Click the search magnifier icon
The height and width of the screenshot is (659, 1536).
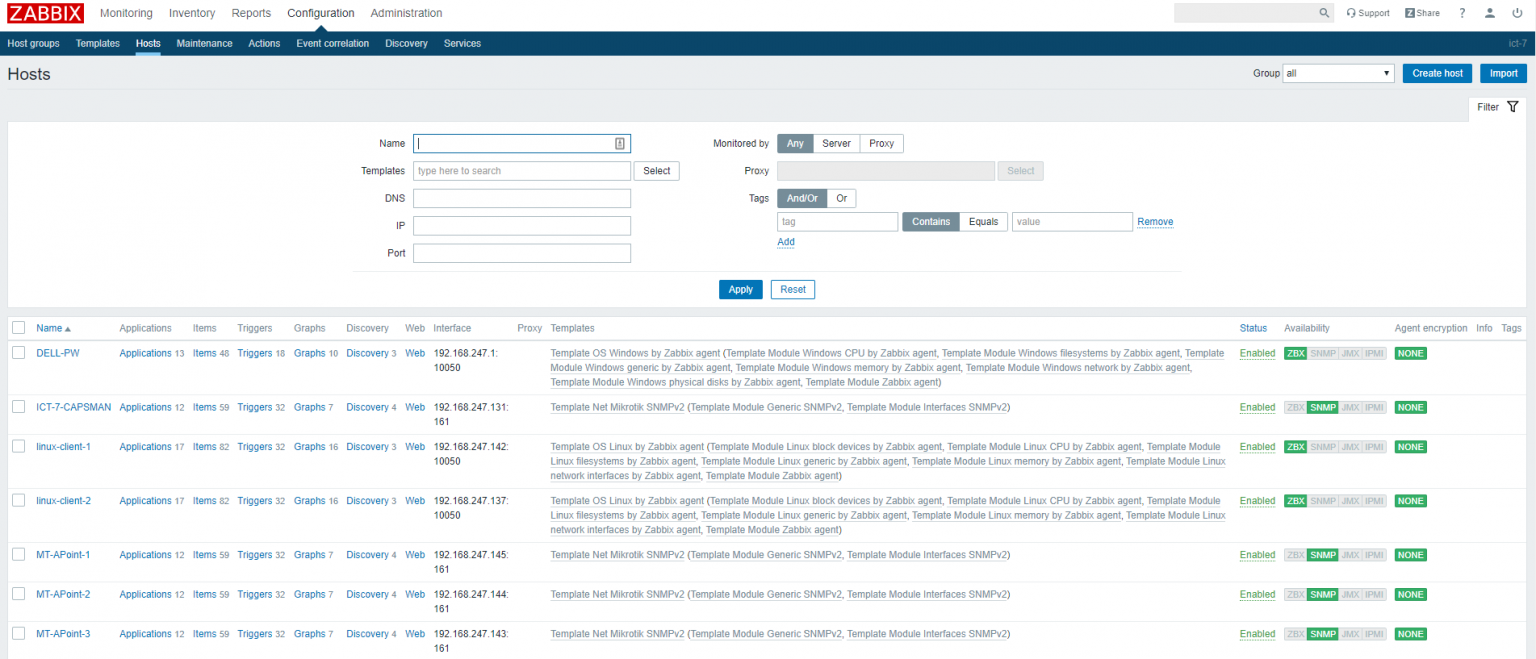[x=1324, y=12]
